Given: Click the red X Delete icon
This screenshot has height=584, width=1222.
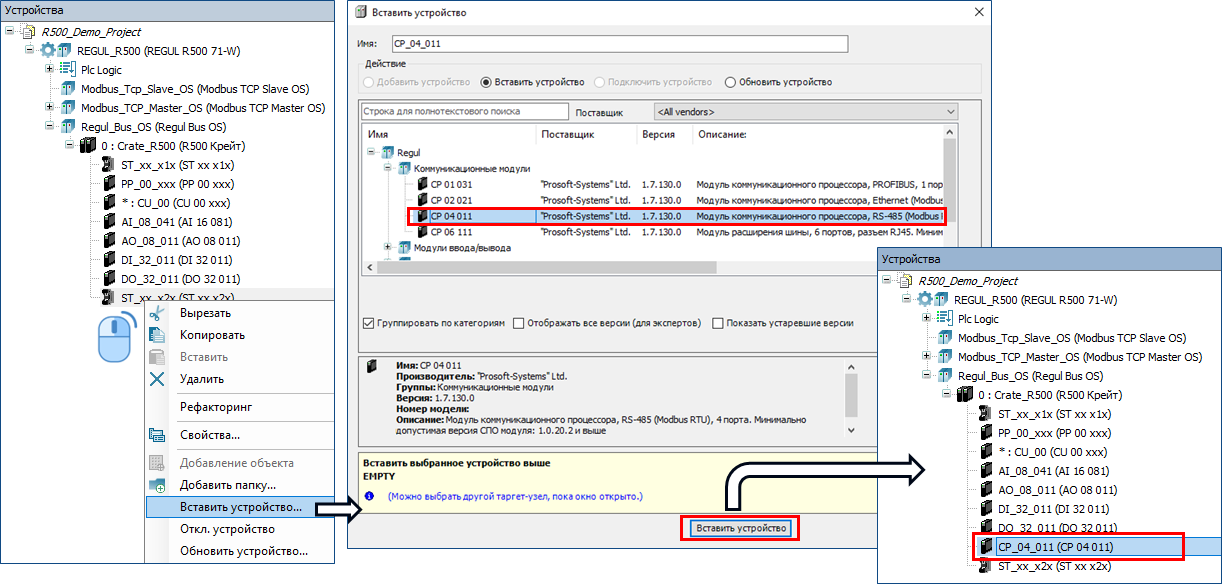Looking at the screenshot, I should coord(157,379).
